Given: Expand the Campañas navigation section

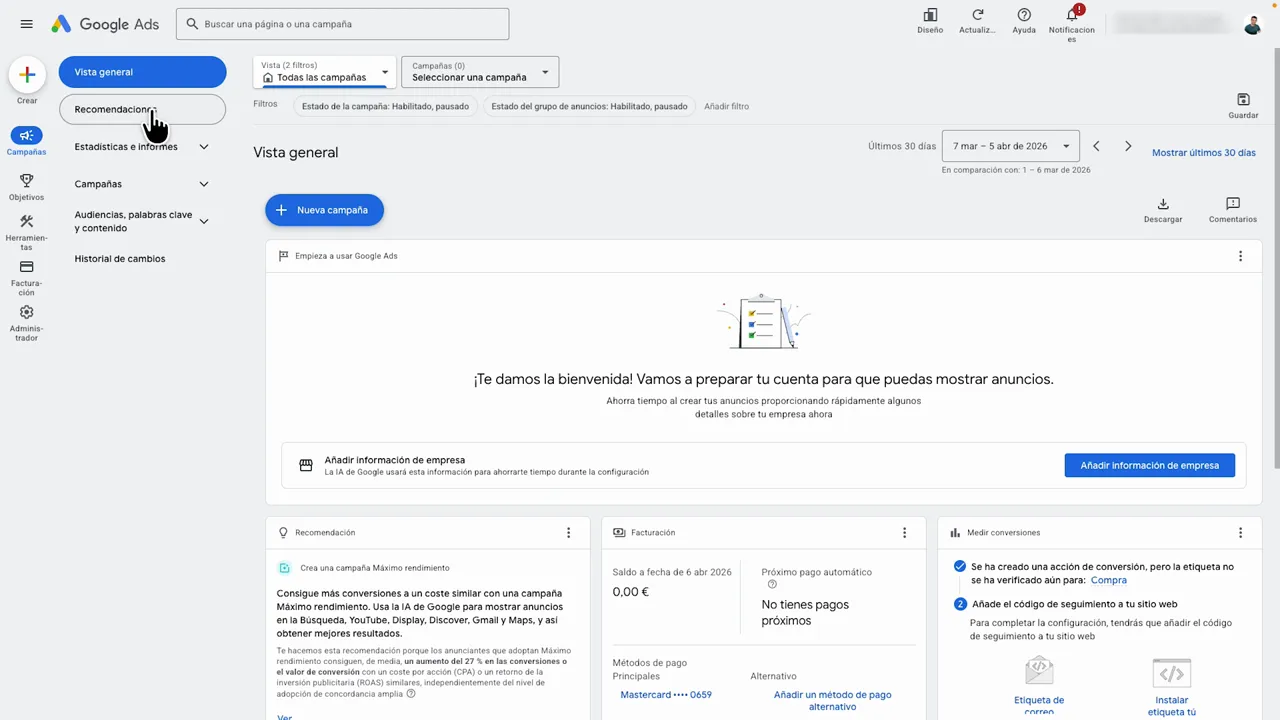Looking at the screenshot, I should tap(204, 184).
